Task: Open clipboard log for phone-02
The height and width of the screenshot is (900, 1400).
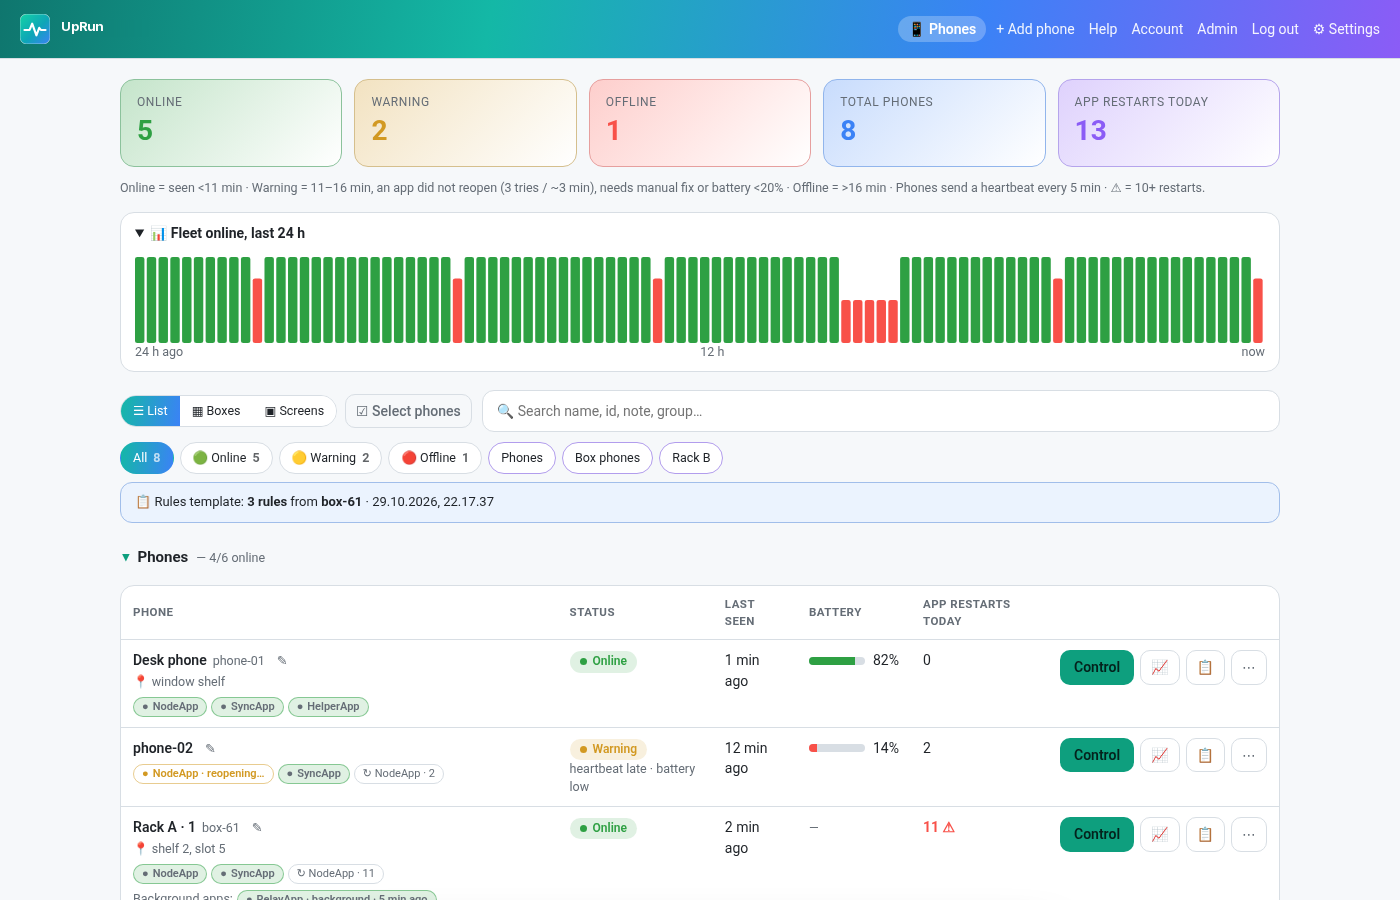Action: 1205,755
